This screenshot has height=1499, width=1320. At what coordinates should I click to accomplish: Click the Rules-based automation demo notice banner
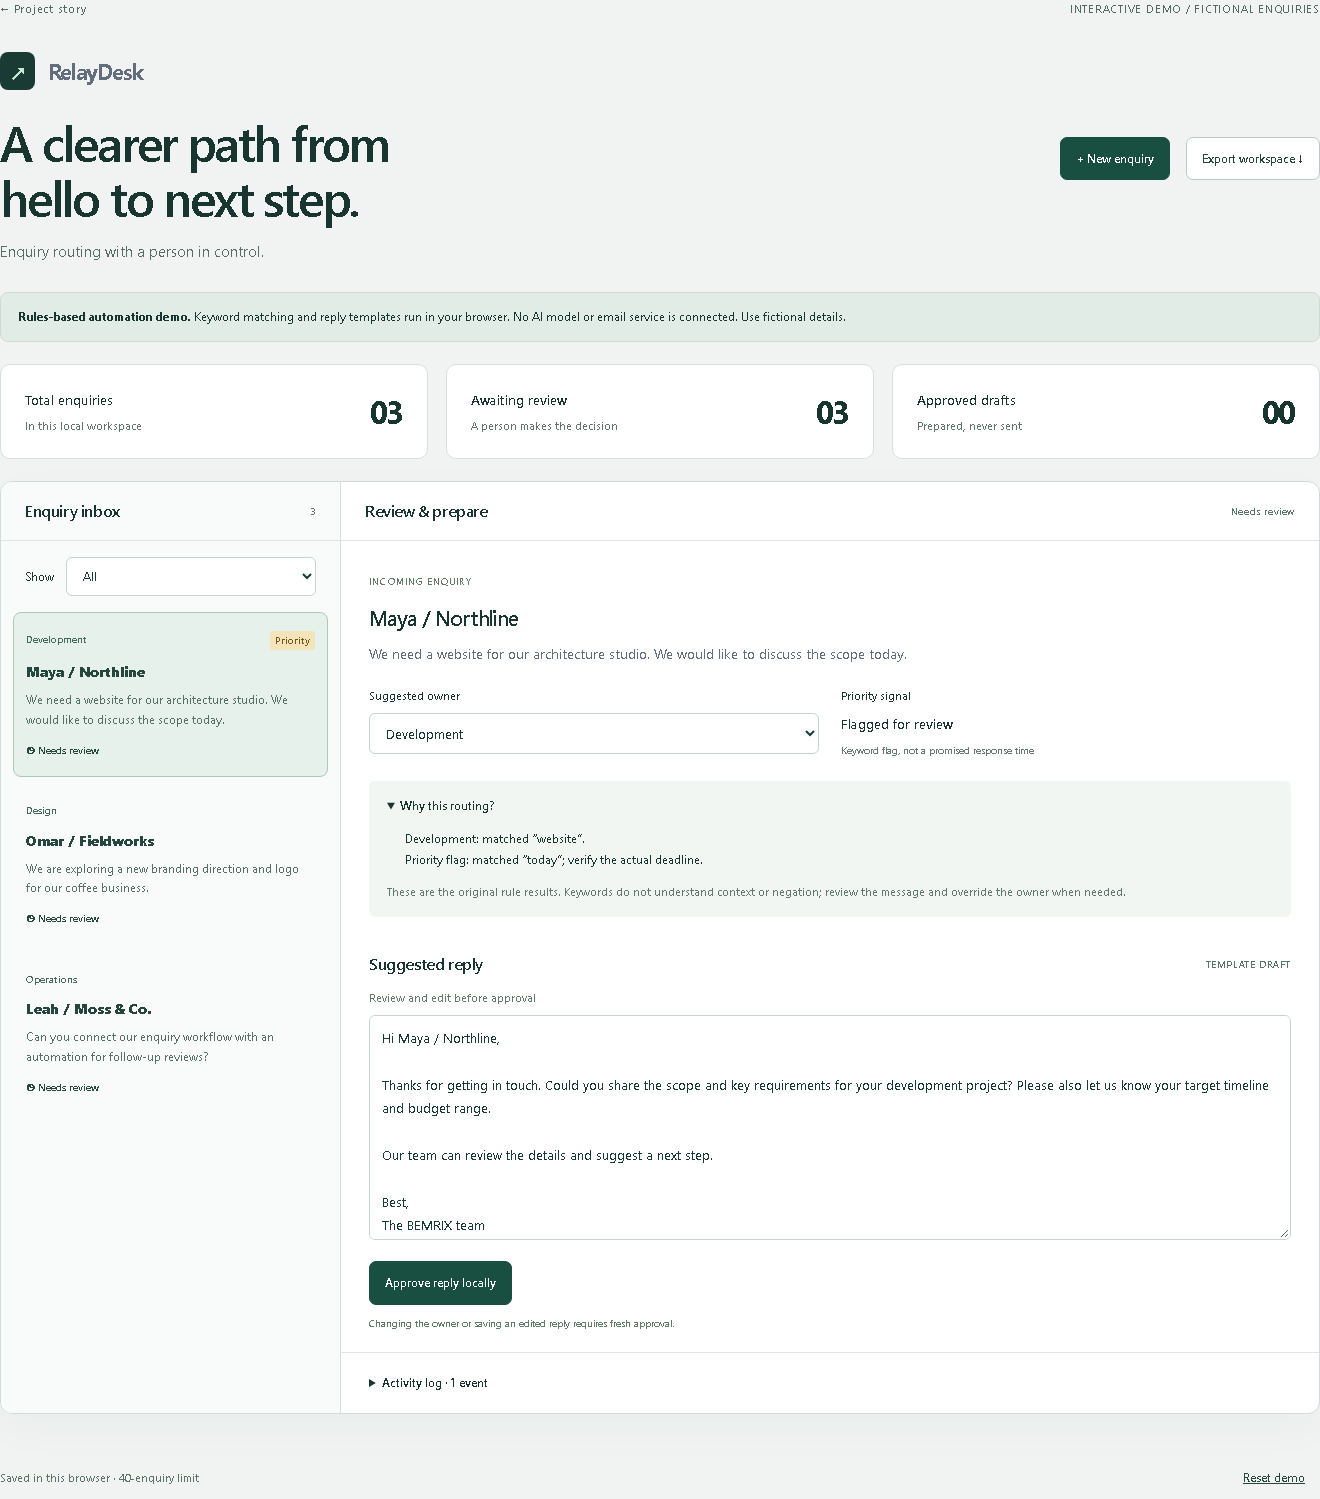[x=660, y=317]
